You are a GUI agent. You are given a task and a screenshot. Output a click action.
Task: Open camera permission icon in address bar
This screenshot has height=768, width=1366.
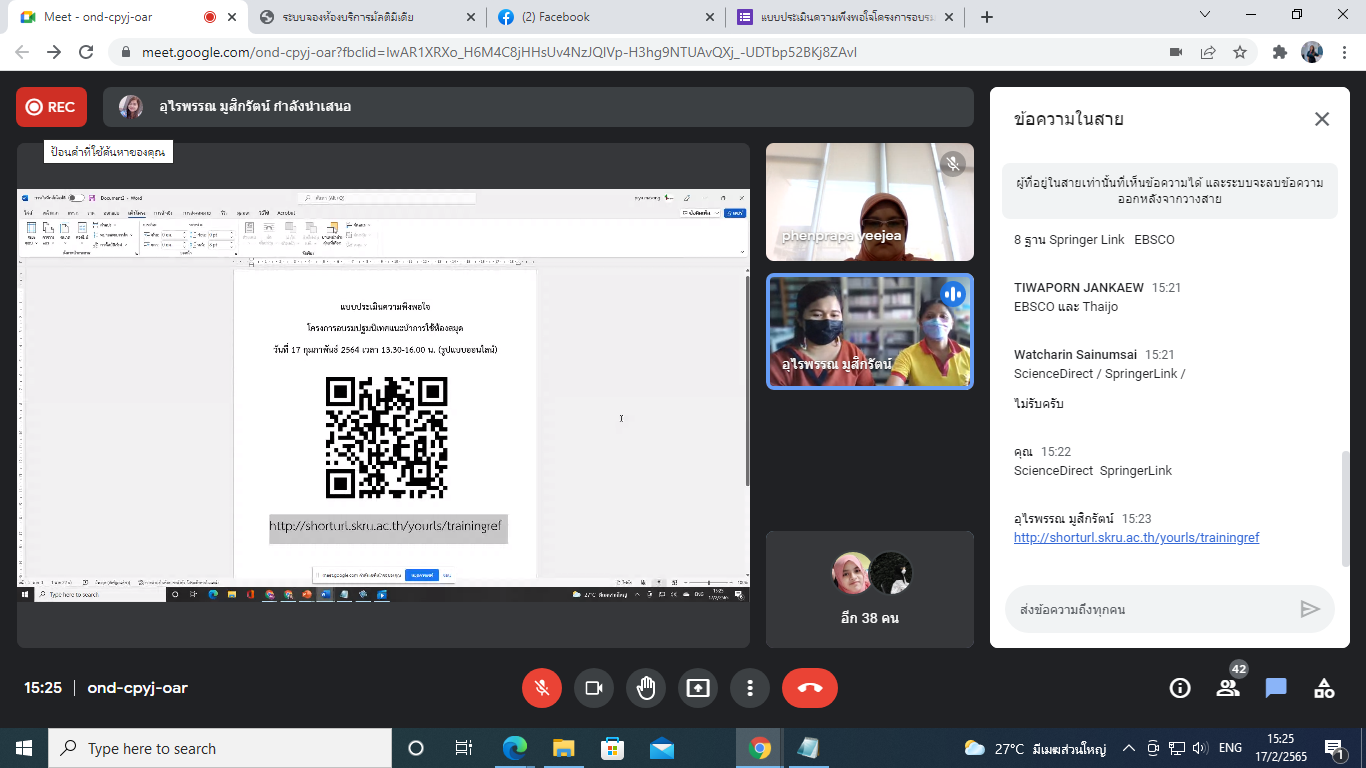pyautogui.click(x=1176, y=52)
